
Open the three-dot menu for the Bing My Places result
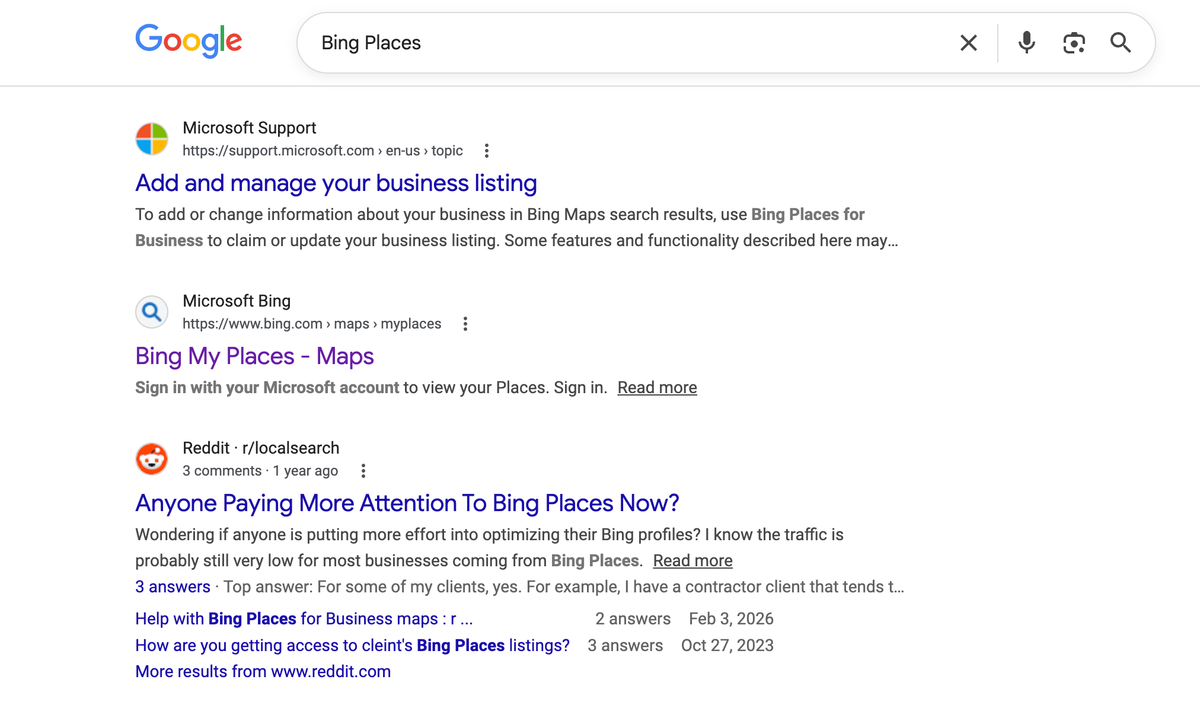click(x=464, y=323)
